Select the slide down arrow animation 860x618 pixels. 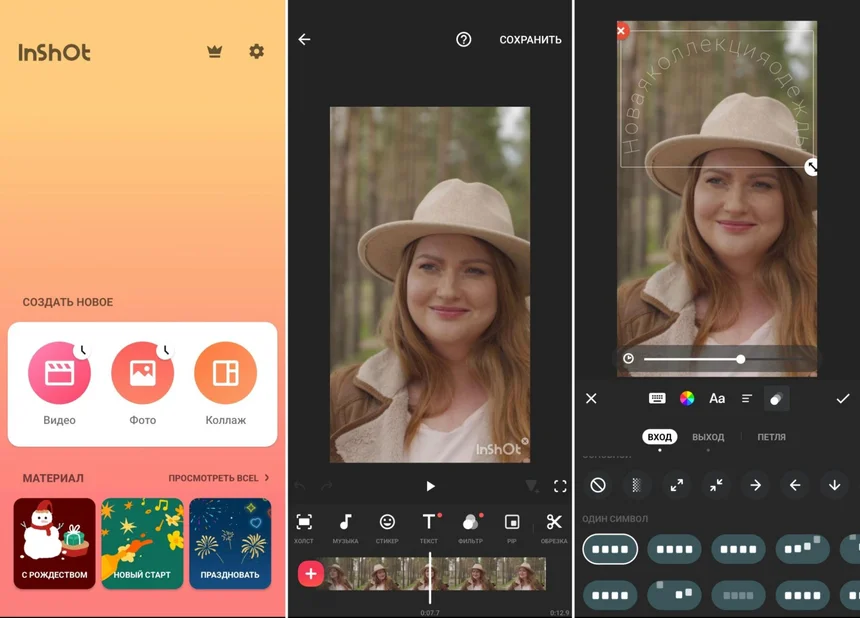click(x=835, y=485)
